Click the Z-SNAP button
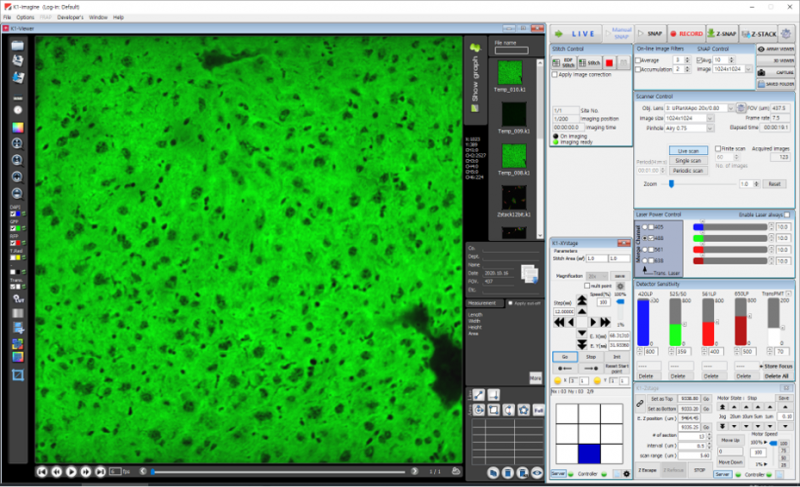The width and height of the screenshot is (800, 487). [722, 34]
